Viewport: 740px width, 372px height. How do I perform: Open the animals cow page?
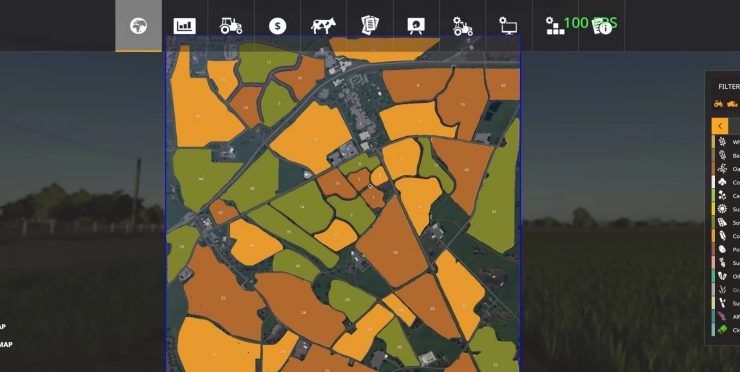coord(323,25)
